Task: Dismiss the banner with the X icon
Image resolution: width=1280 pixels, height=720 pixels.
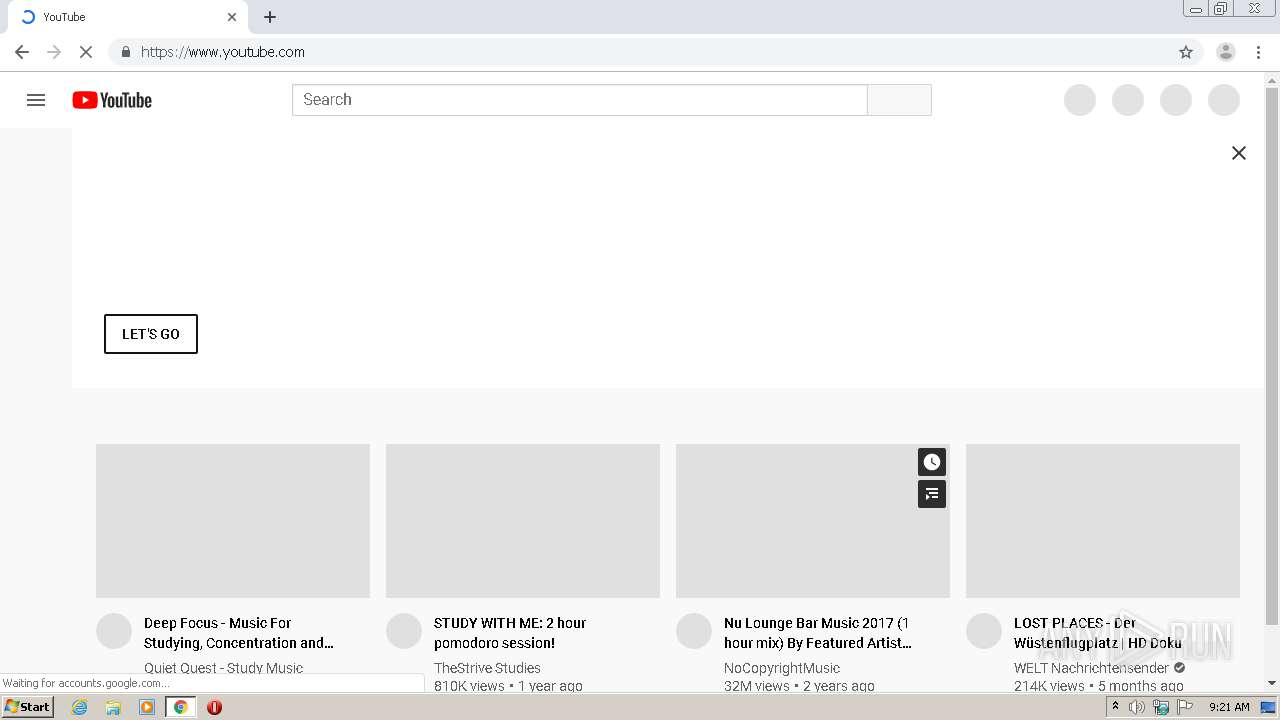Action: (x=1239, y=153)
